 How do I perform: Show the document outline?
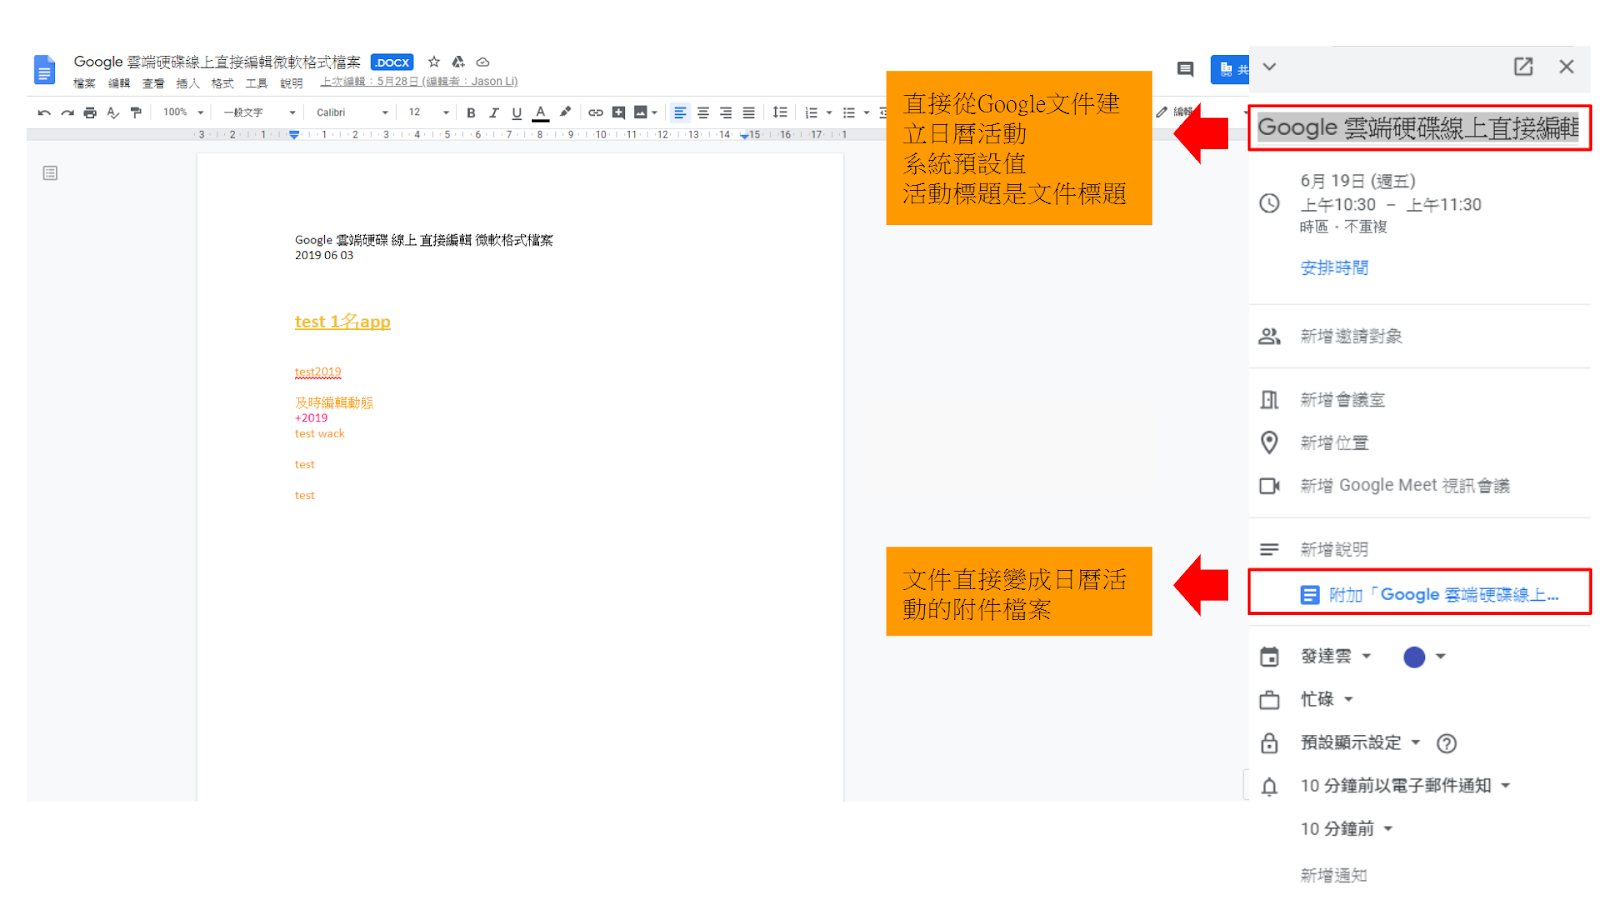50,173
